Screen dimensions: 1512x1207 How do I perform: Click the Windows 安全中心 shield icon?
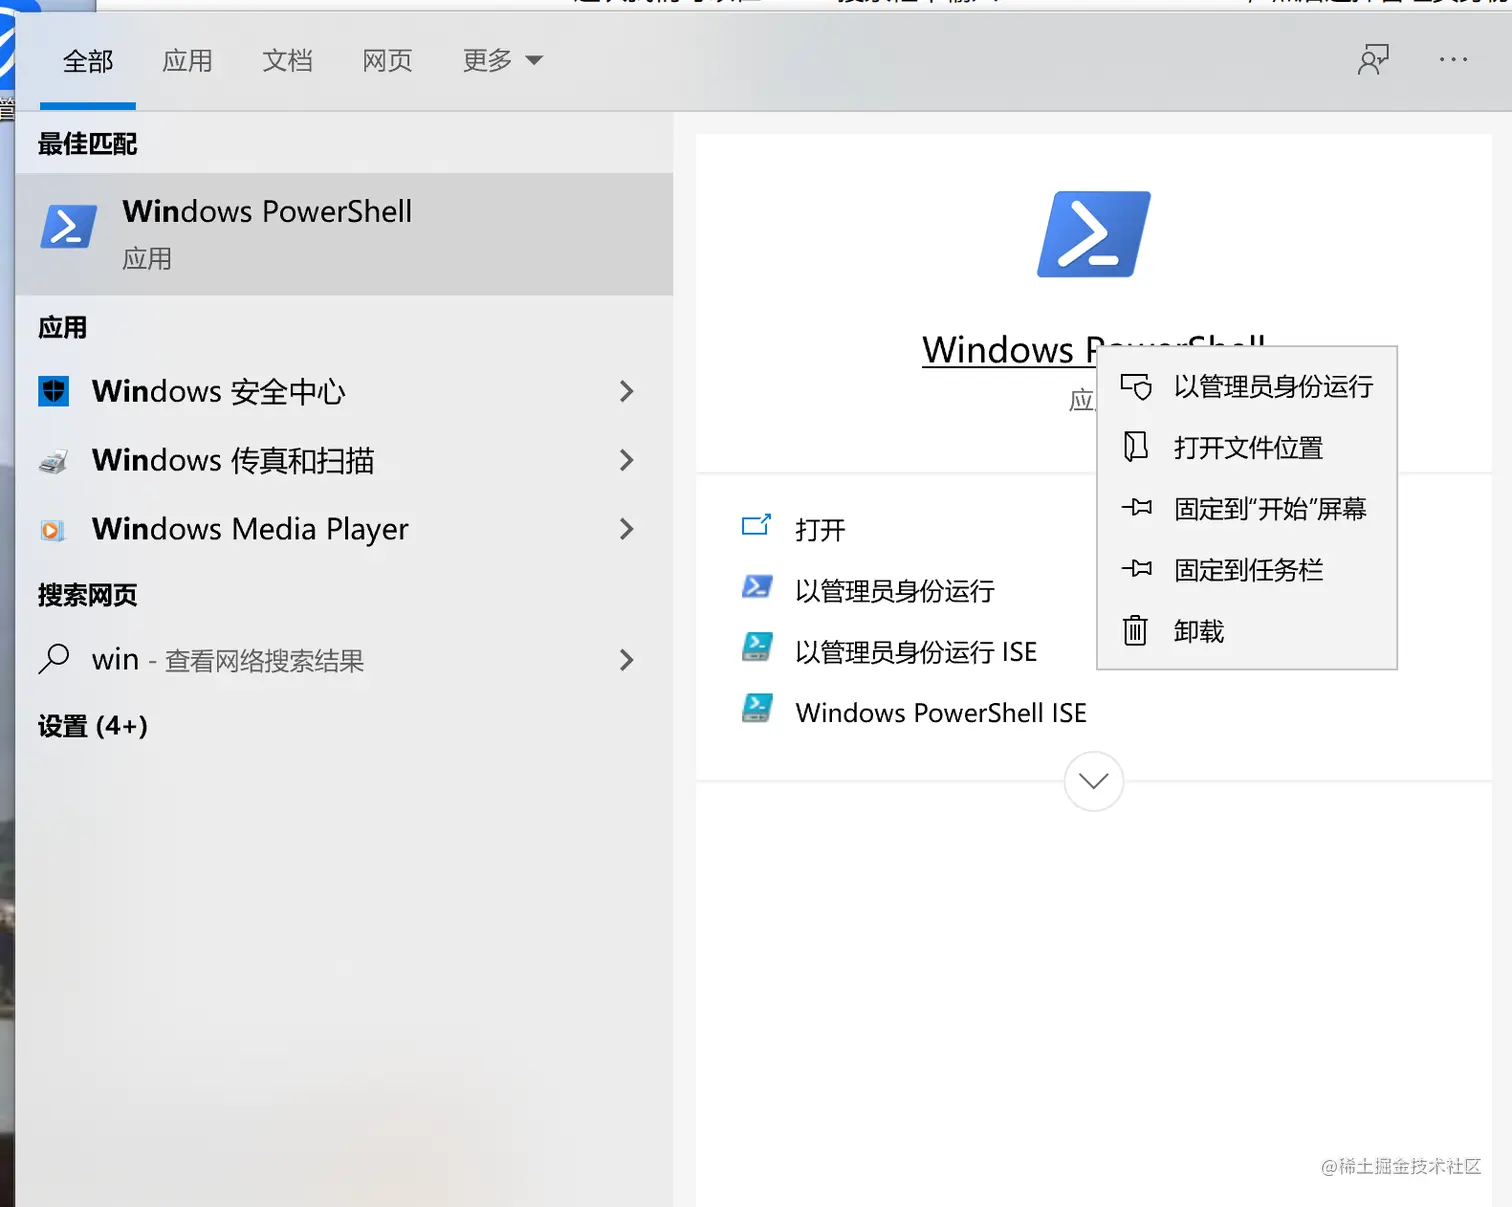54,391
